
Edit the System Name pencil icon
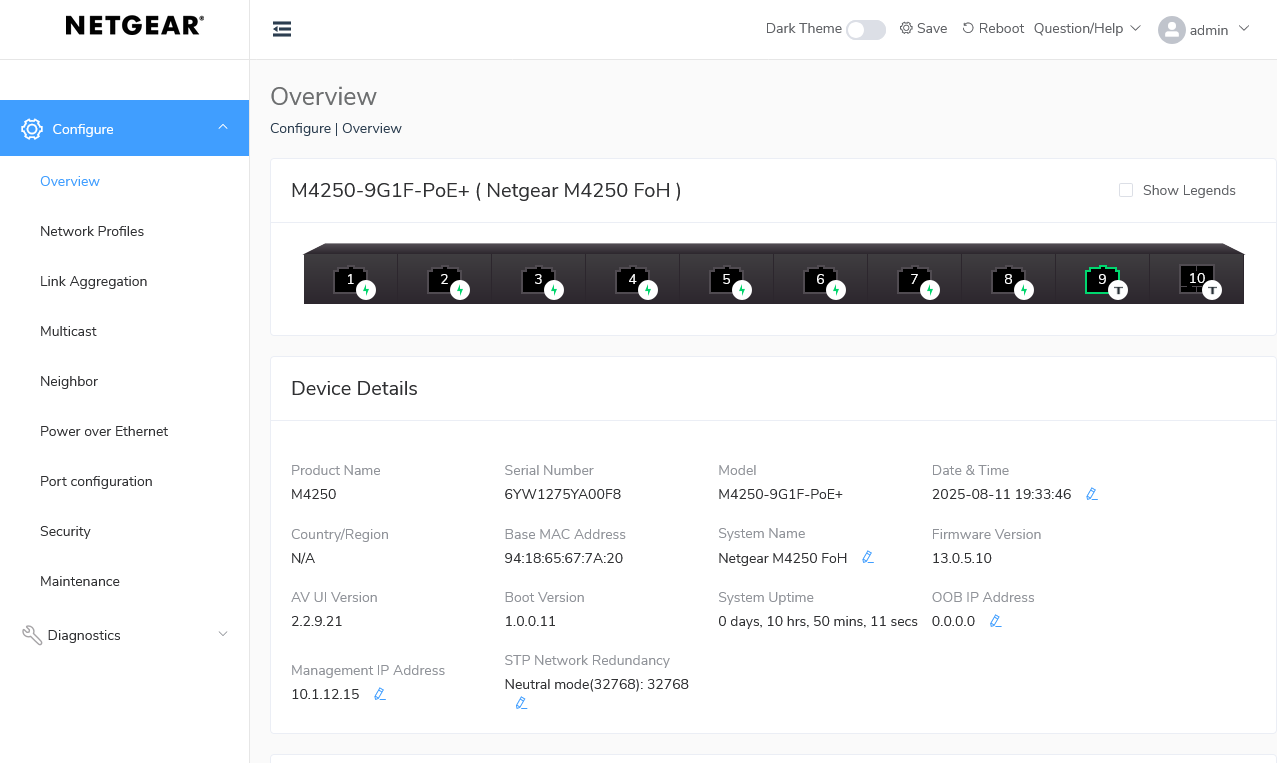click(868, 557)
